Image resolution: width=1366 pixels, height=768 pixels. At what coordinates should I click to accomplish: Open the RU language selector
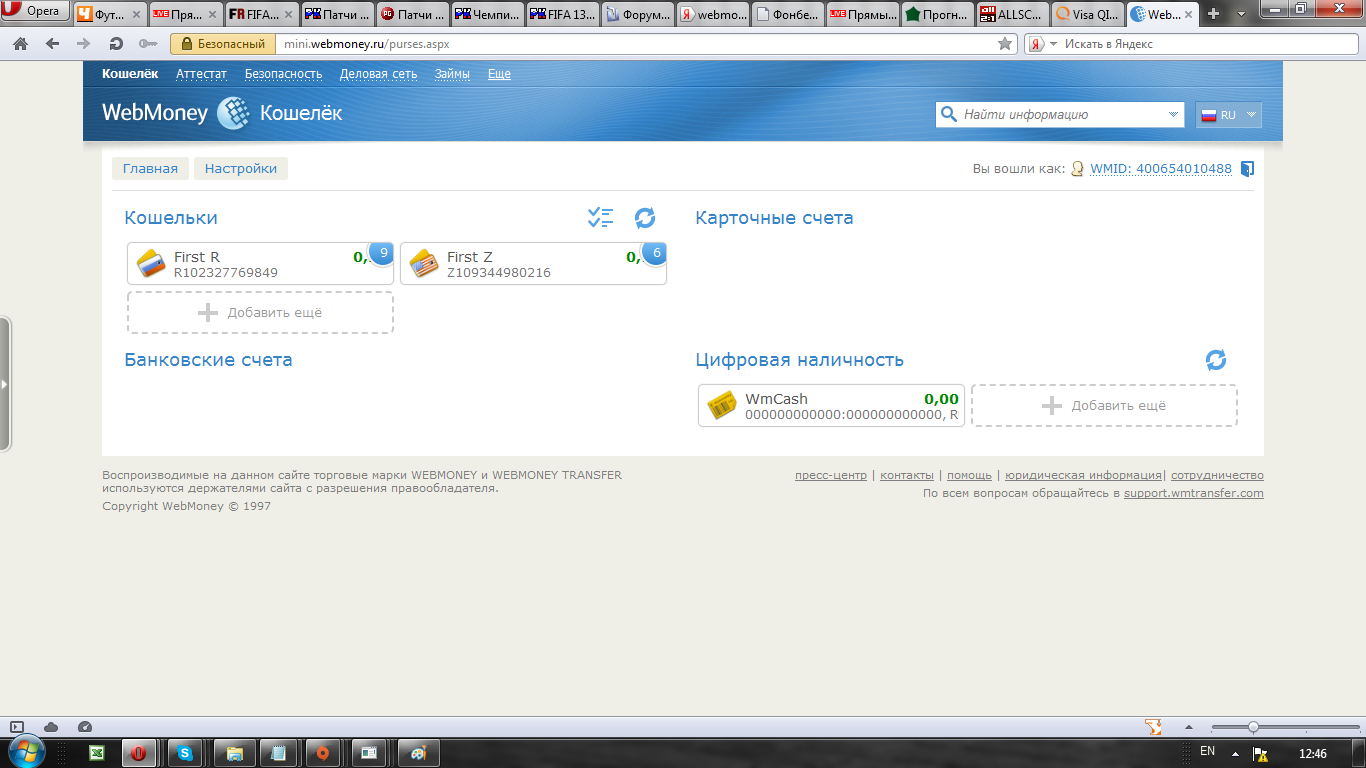(1228, 115)
